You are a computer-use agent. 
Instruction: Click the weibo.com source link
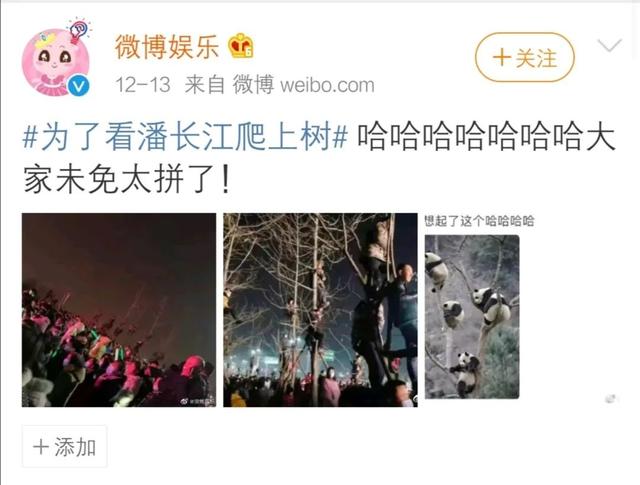pyautogui.click(x=327, y=85)
